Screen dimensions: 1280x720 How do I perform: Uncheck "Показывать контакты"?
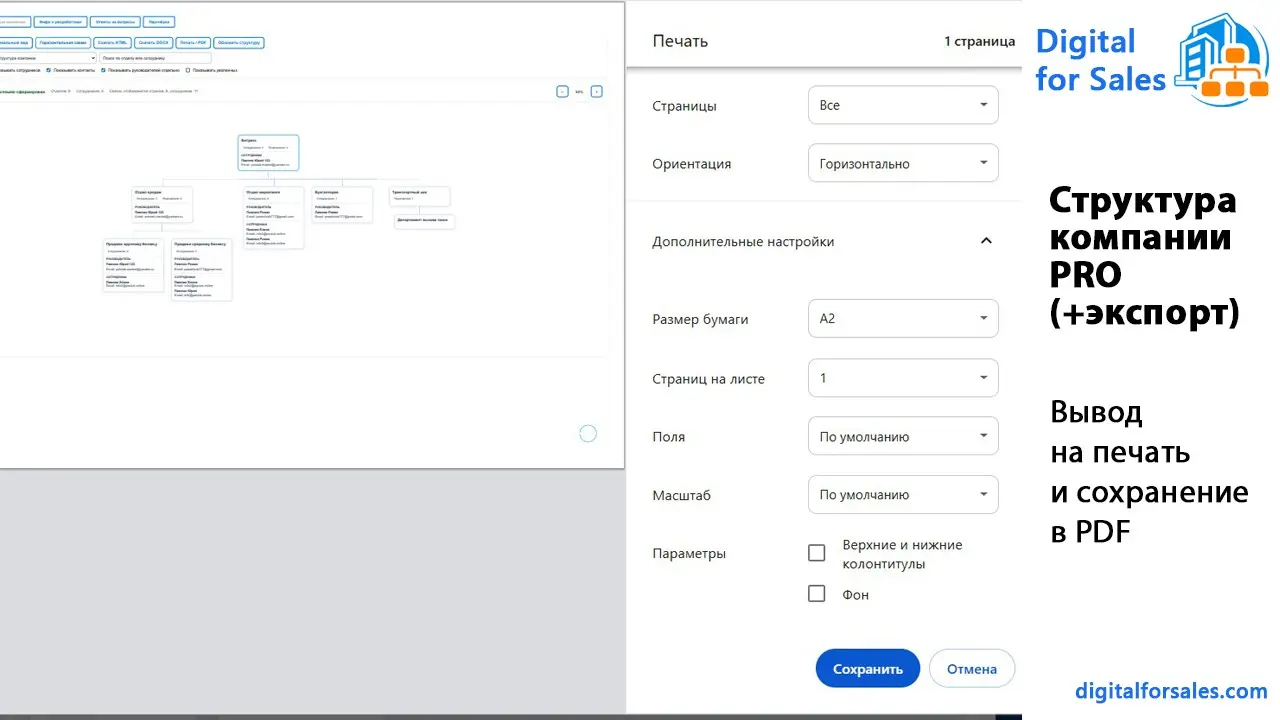[x=48, y=70]
